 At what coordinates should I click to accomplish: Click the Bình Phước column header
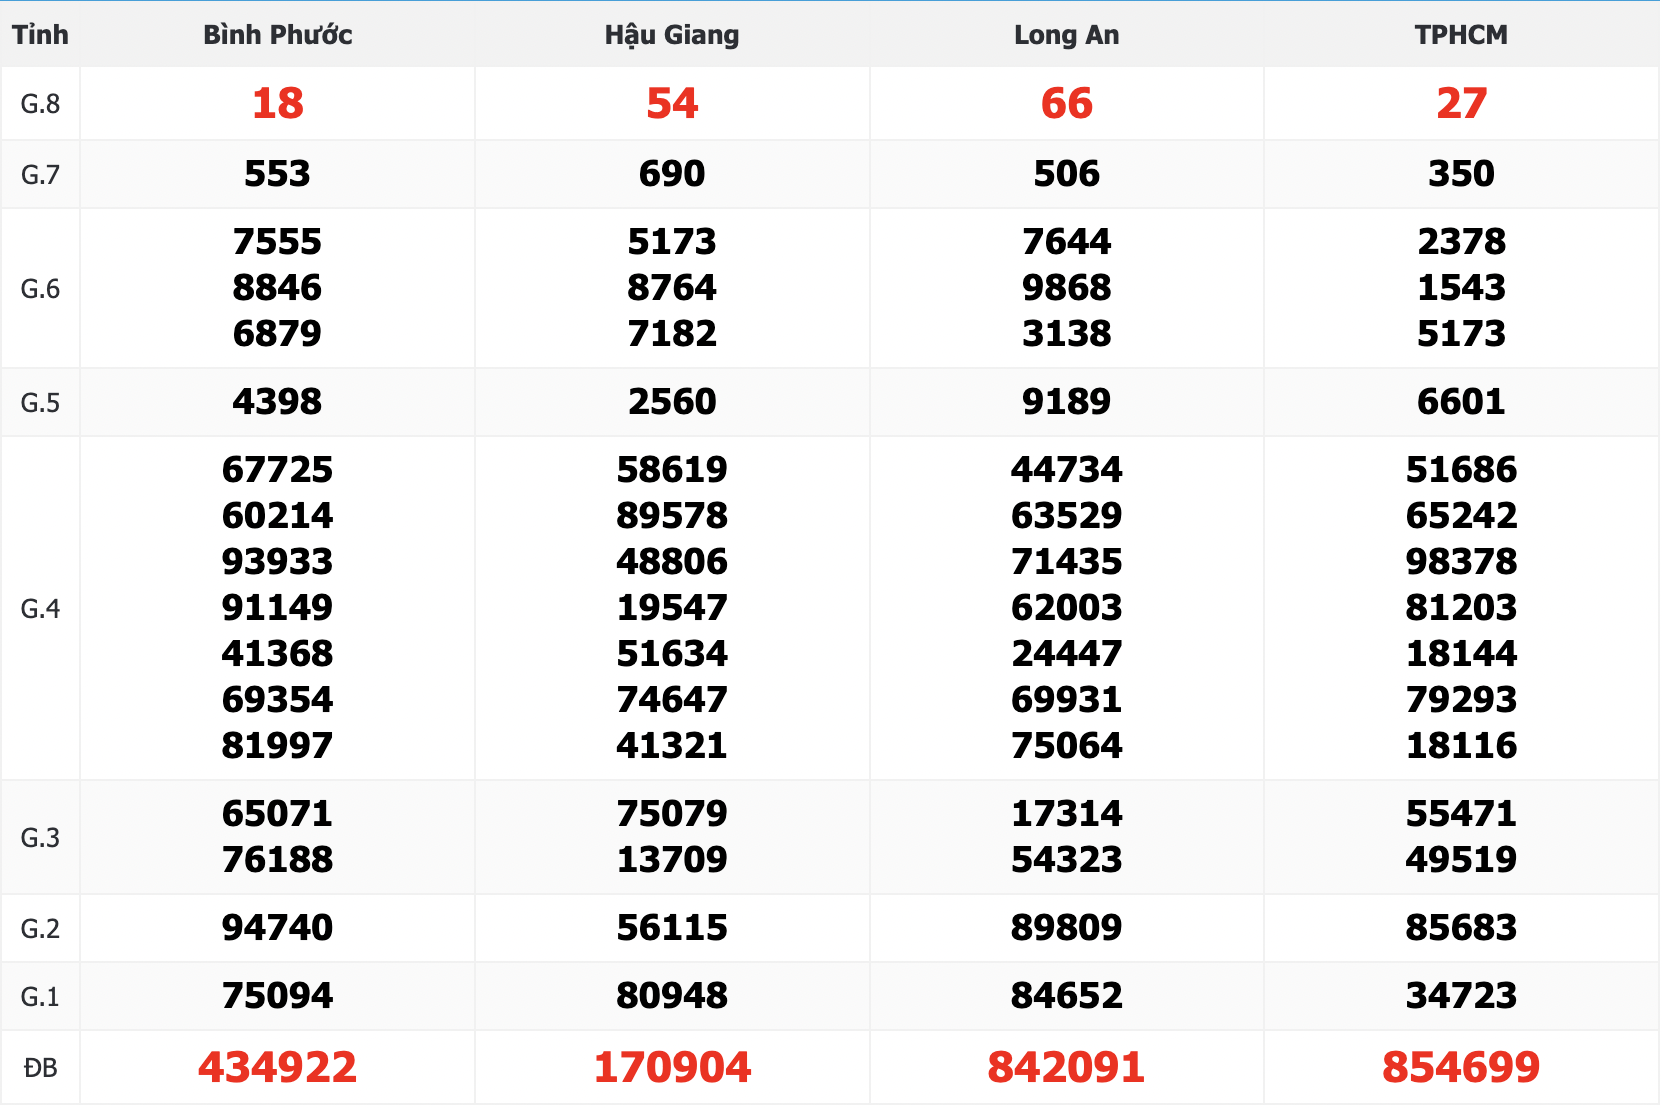coord(277,35)
